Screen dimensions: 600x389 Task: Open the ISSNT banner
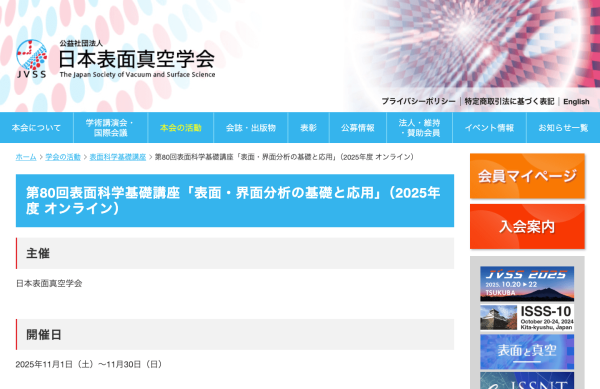coord(527,381)
